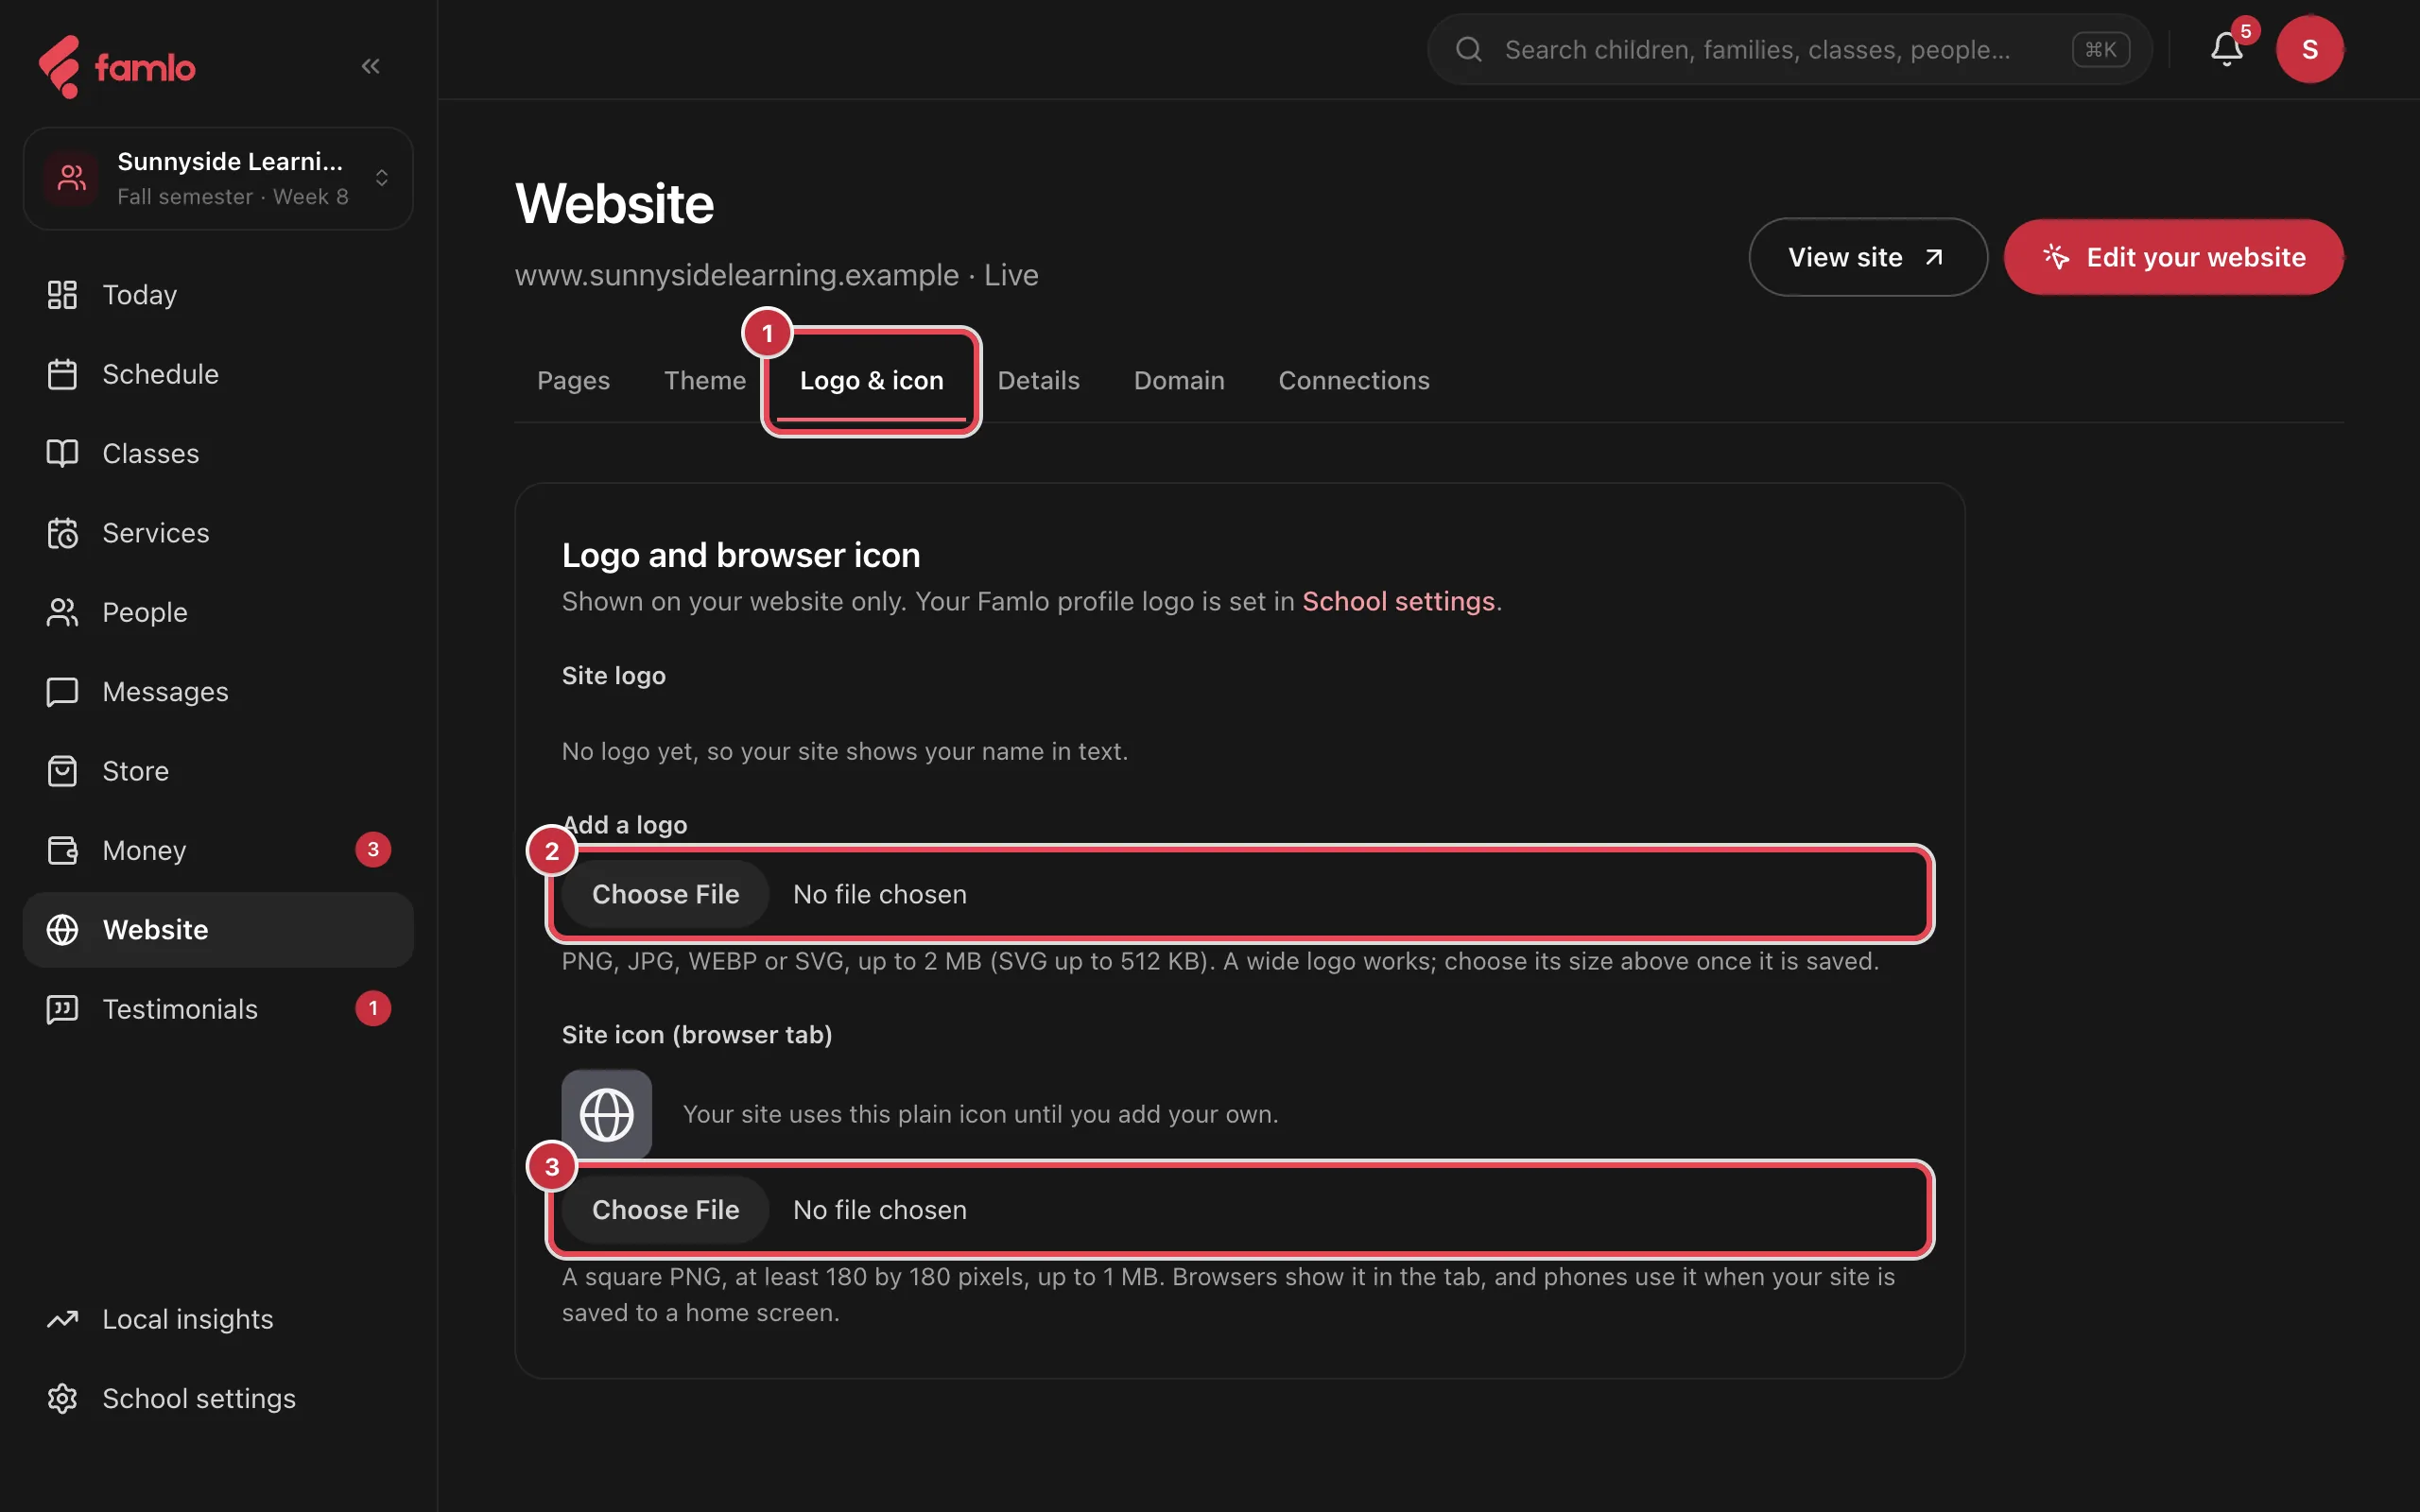2420x1512 pixels.
Task: Click the ⌘K shortcut badge
Action: click(2100, 49)
